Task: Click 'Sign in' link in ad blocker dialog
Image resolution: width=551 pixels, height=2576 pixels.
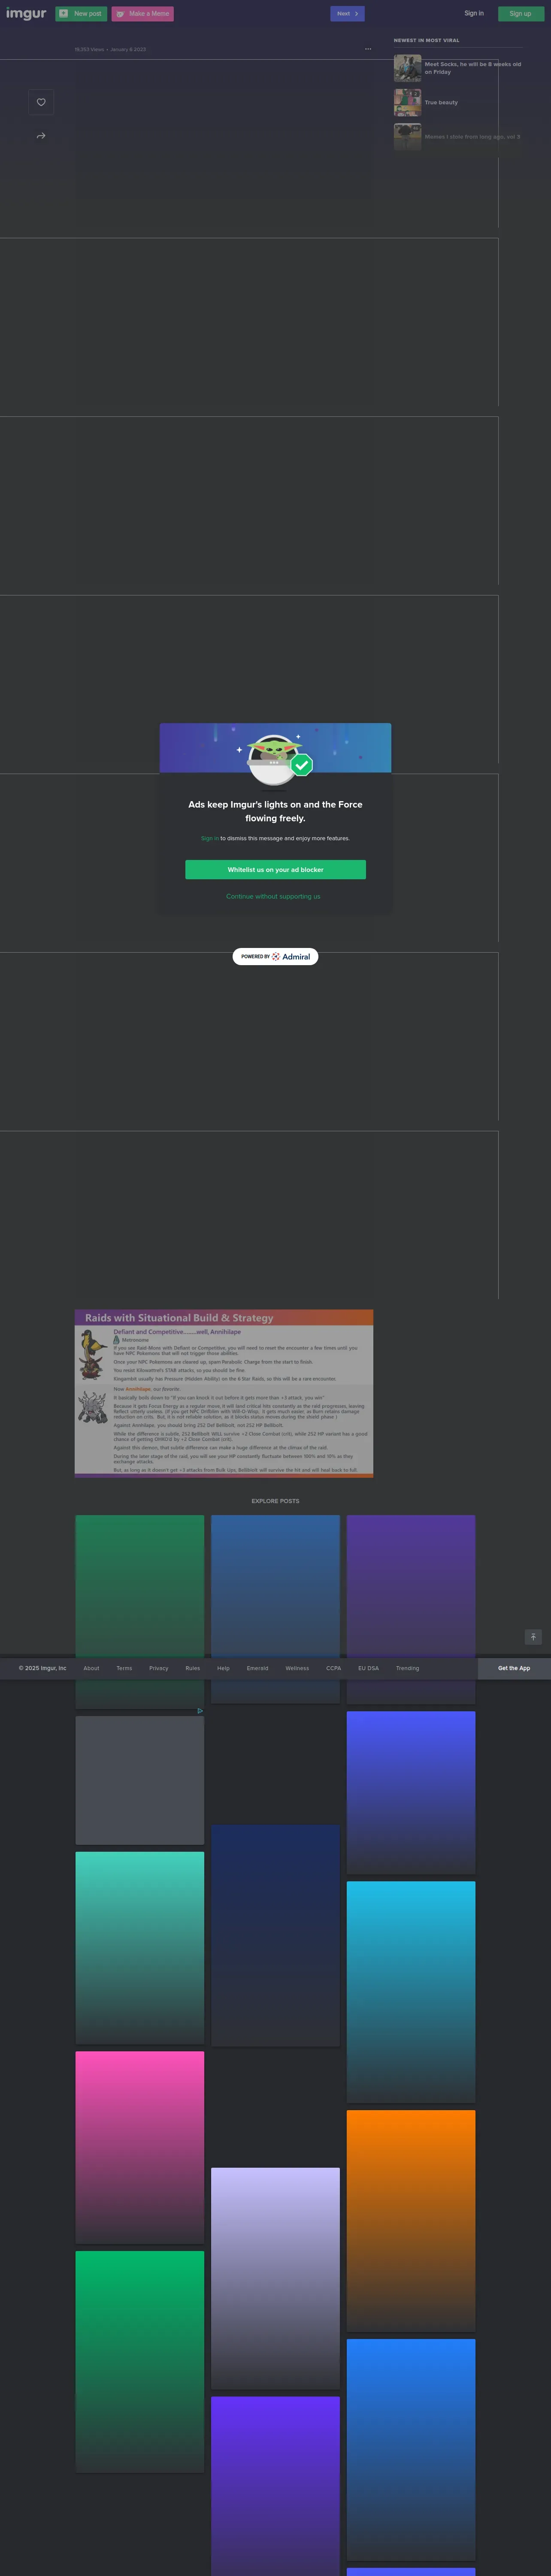Action: pyautogui.click(x=209, y=838)
